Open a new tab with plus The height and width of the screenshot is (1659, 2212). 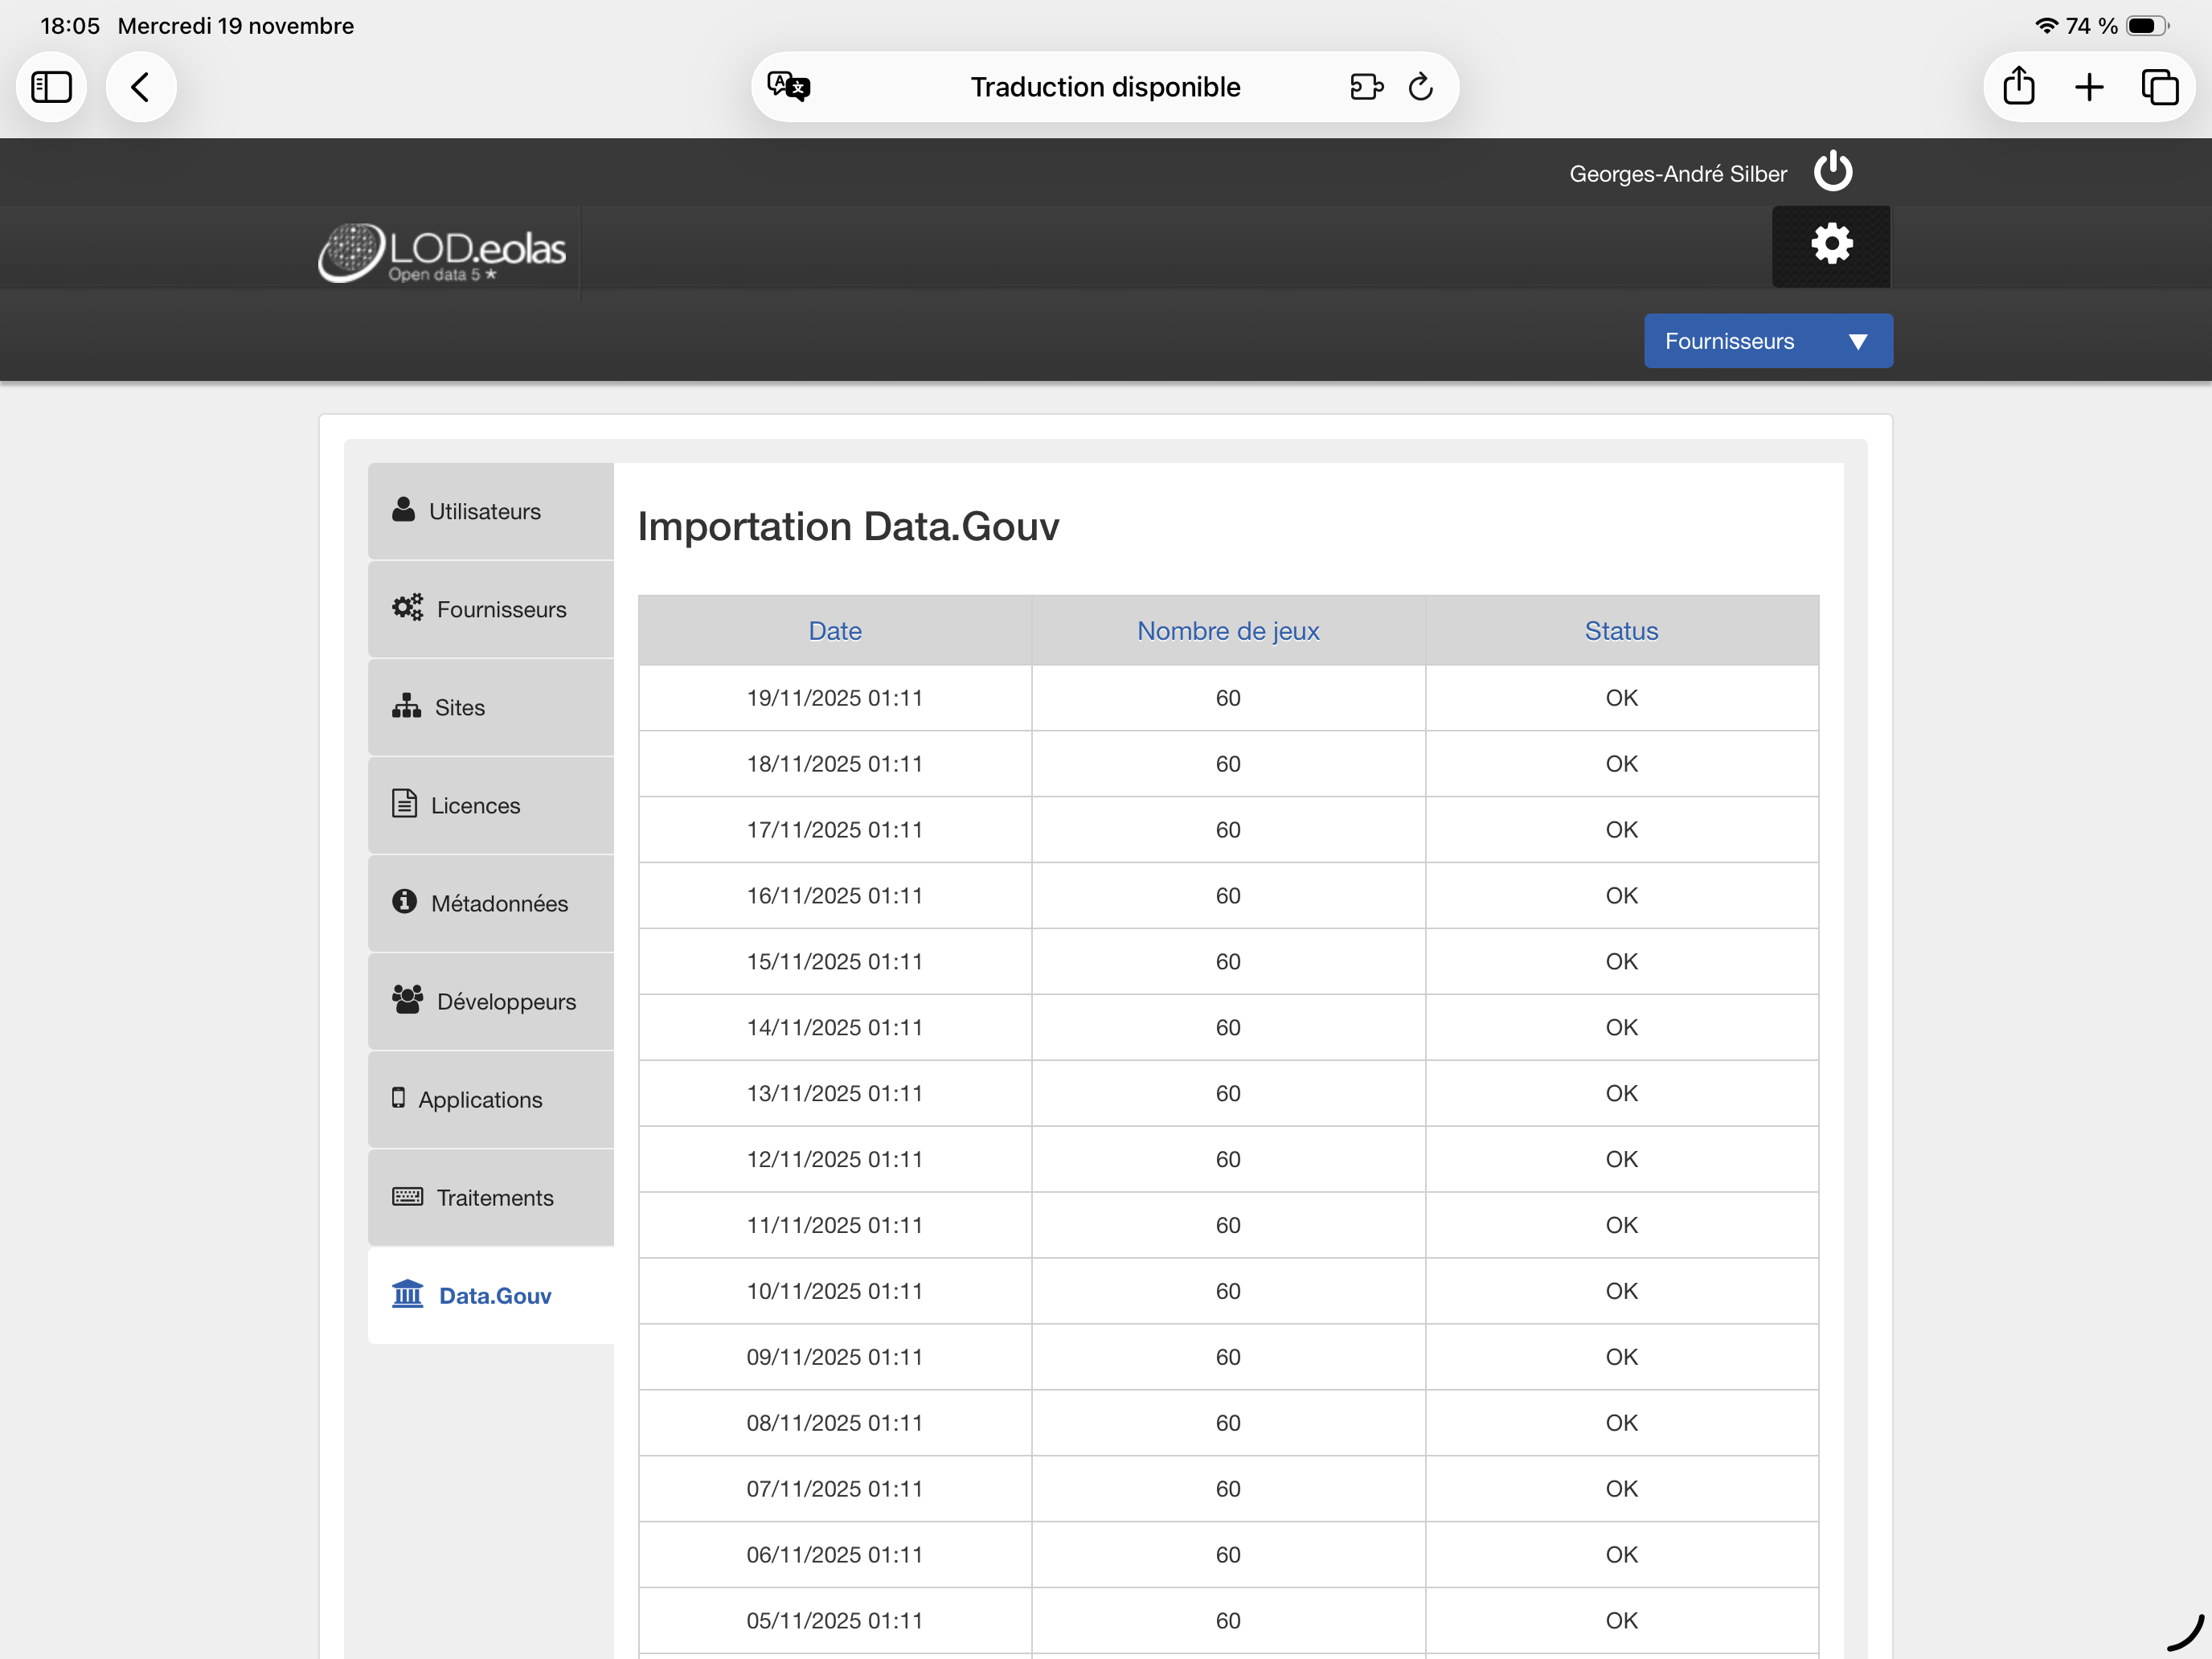click(x=2089, y=87)
